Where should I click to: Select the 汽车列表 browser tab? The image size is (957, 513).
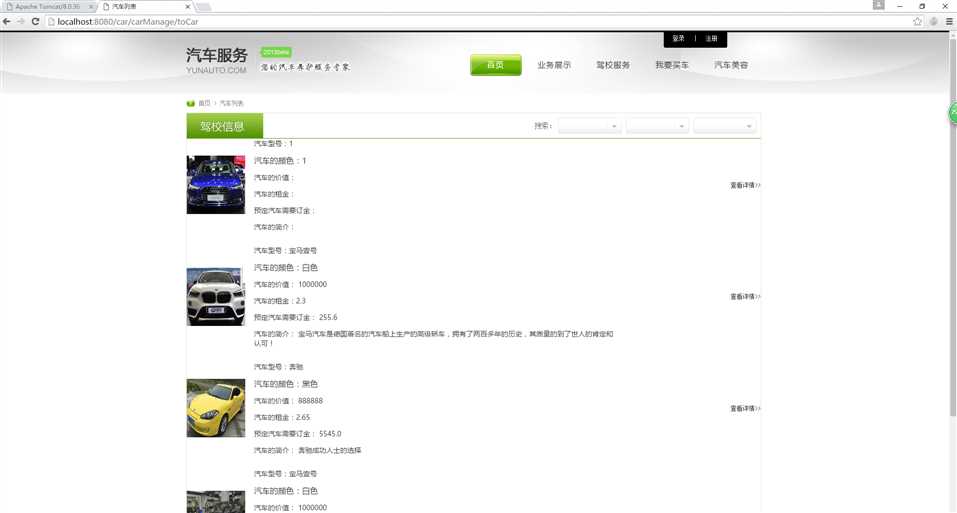pyautogui.click(x=146, y=6)
